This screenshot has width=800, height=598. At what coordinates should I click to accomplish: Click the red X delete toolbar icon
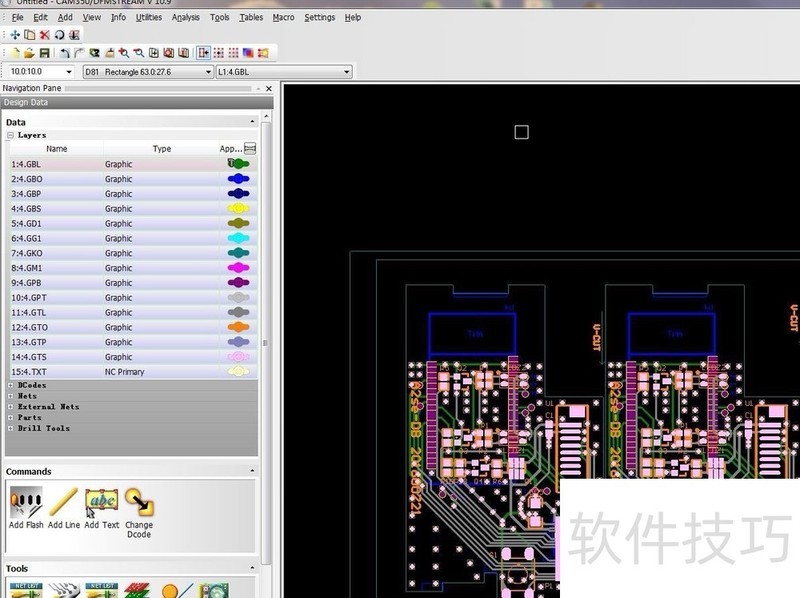coord(45,34)
